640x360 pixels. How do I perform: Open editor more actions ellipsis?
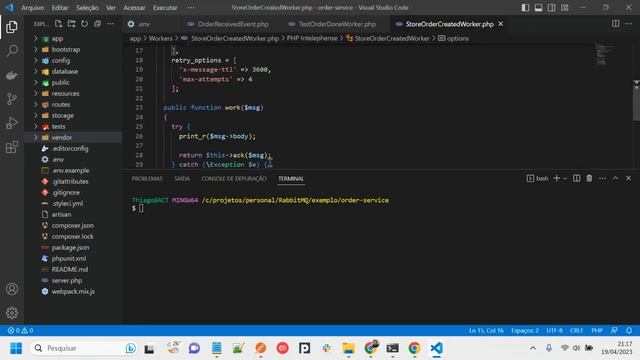pyautogui.click(x=629, y=24)
